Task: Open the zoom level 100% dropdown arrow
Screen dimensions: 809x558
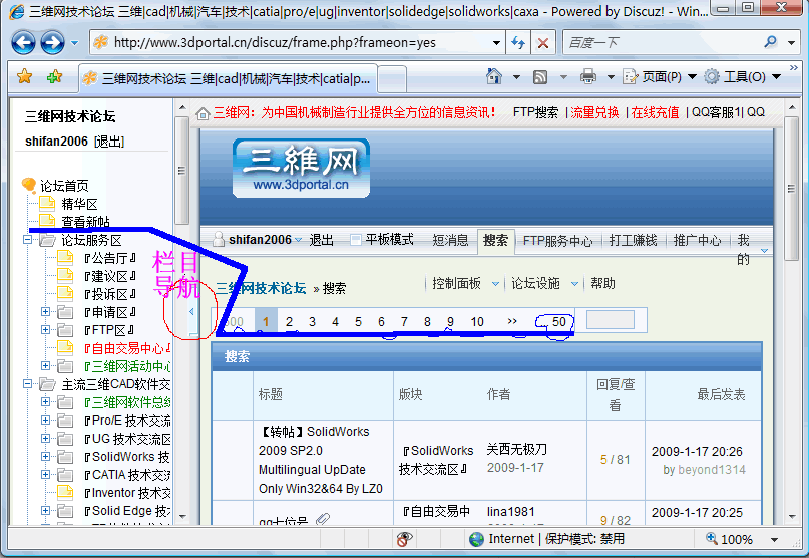Action: click(774, 539)
